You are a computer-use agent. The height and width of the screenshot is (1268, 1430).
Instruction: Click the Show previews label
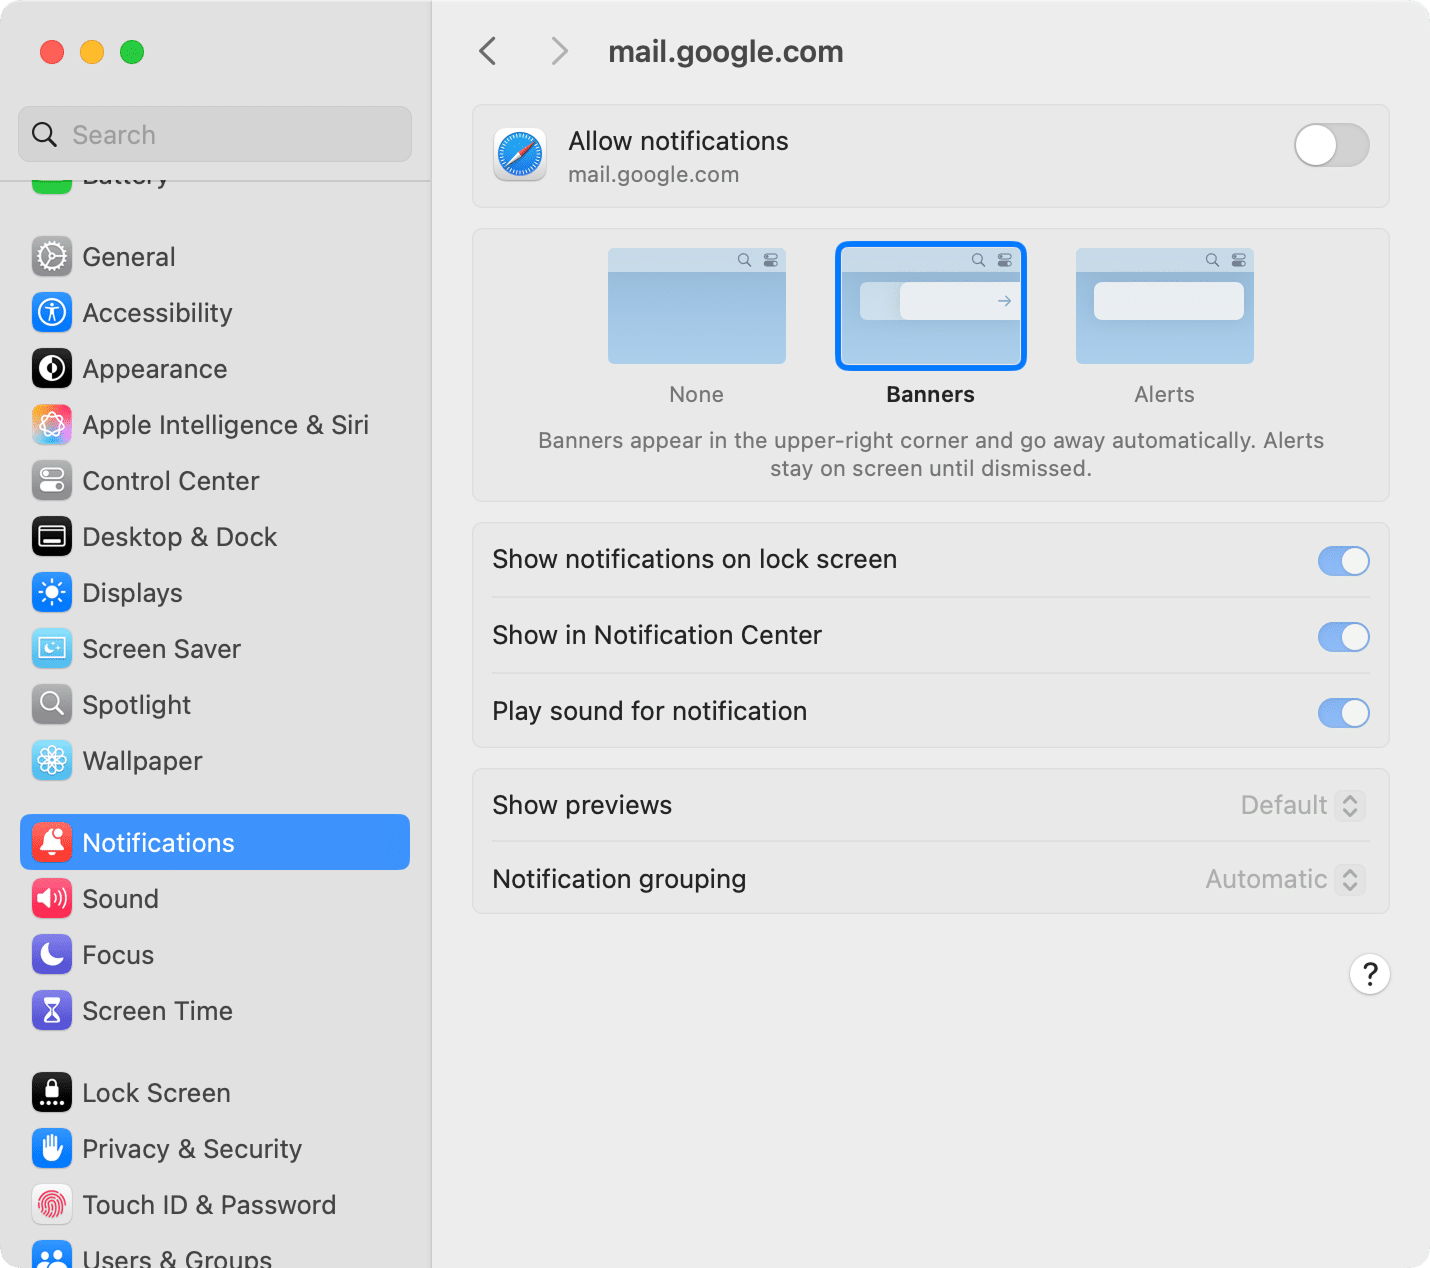582,805
